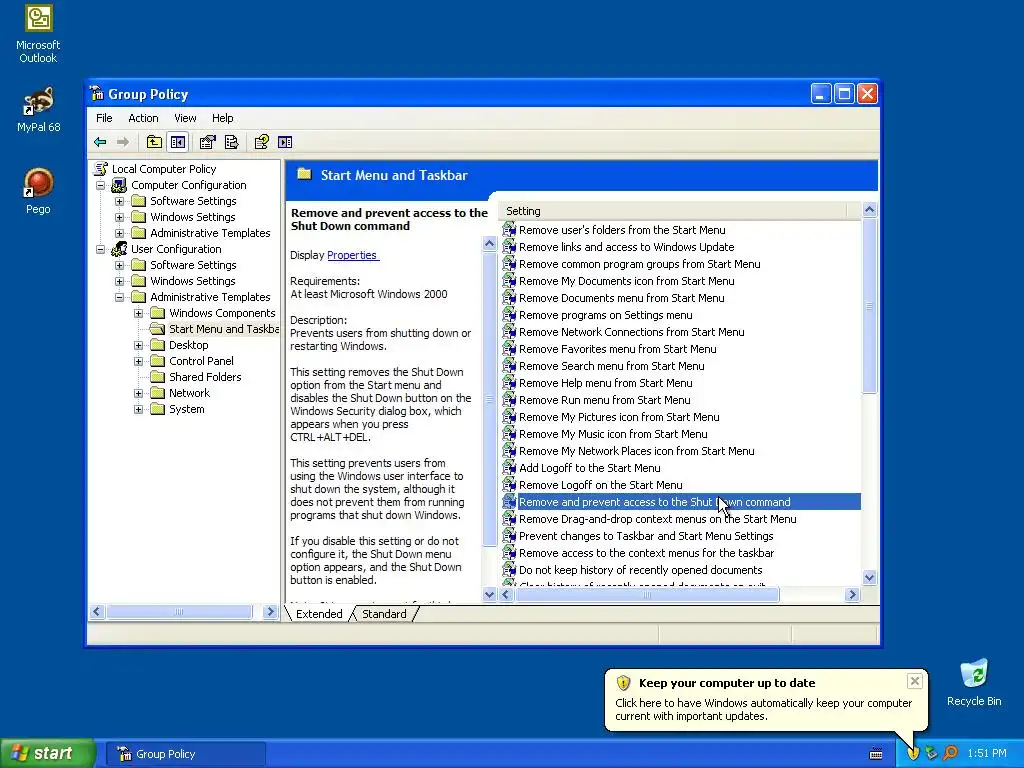Expand Administrative Templates under Computer Configuration

coord(120,233)
